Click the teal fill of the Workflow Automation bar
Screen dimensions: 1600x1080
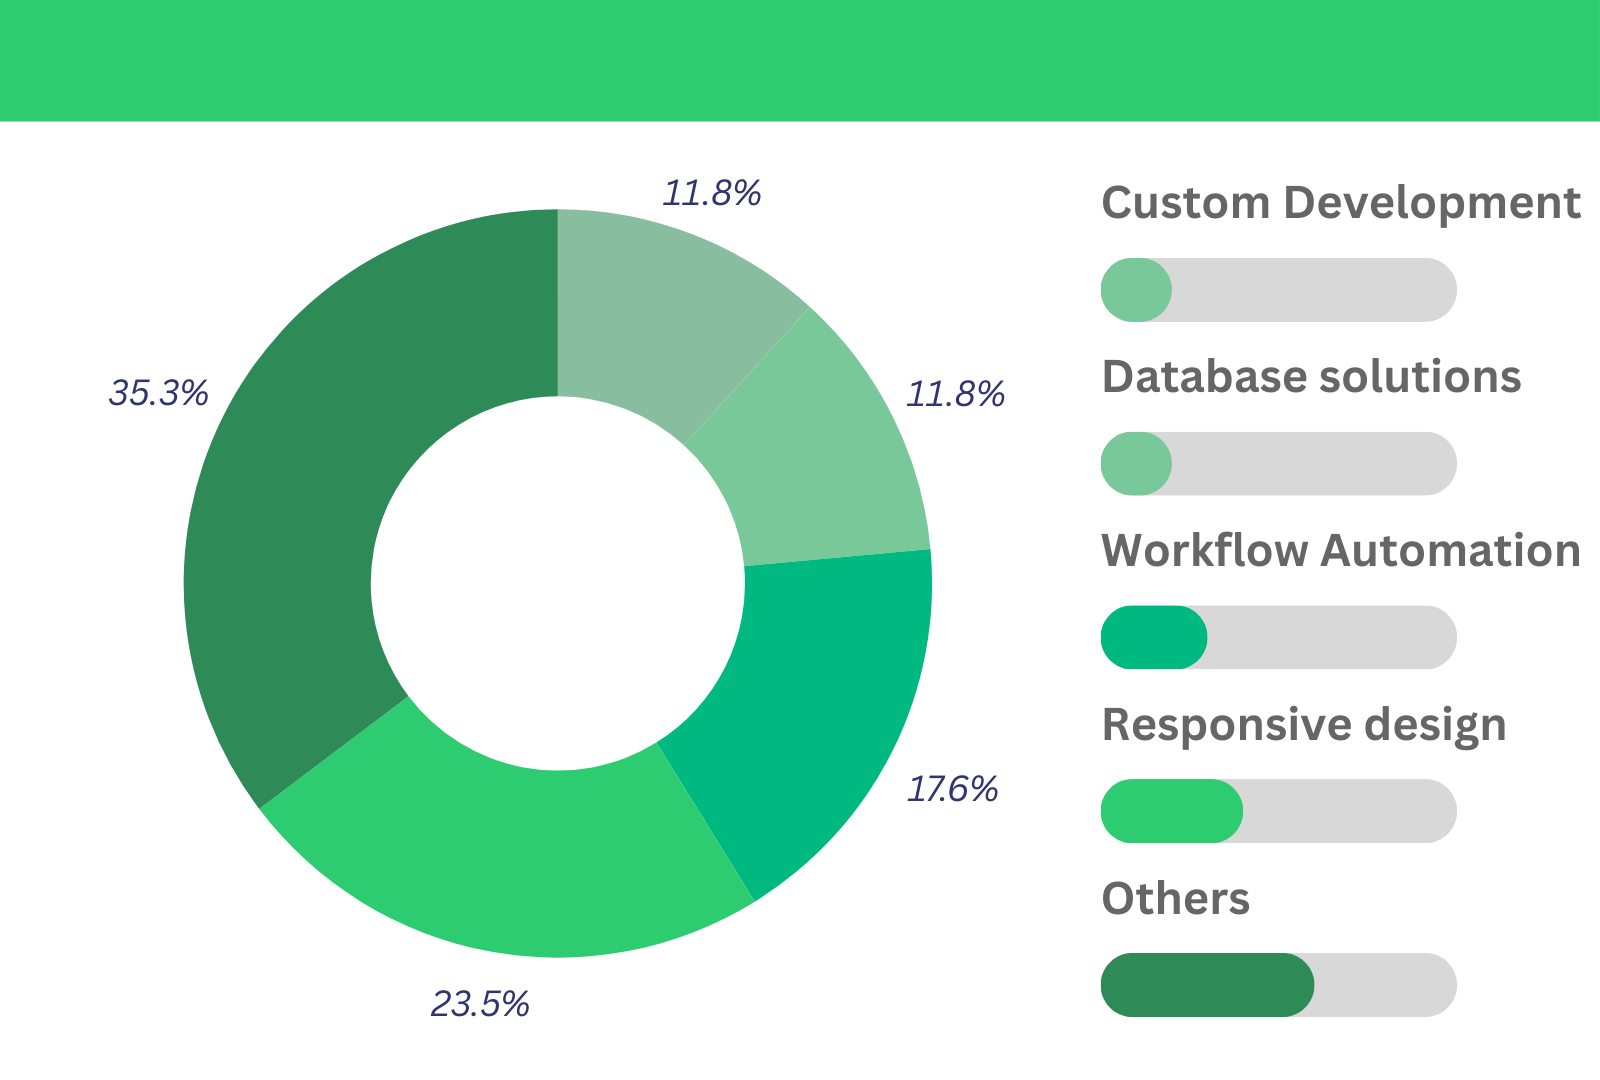1153,637
